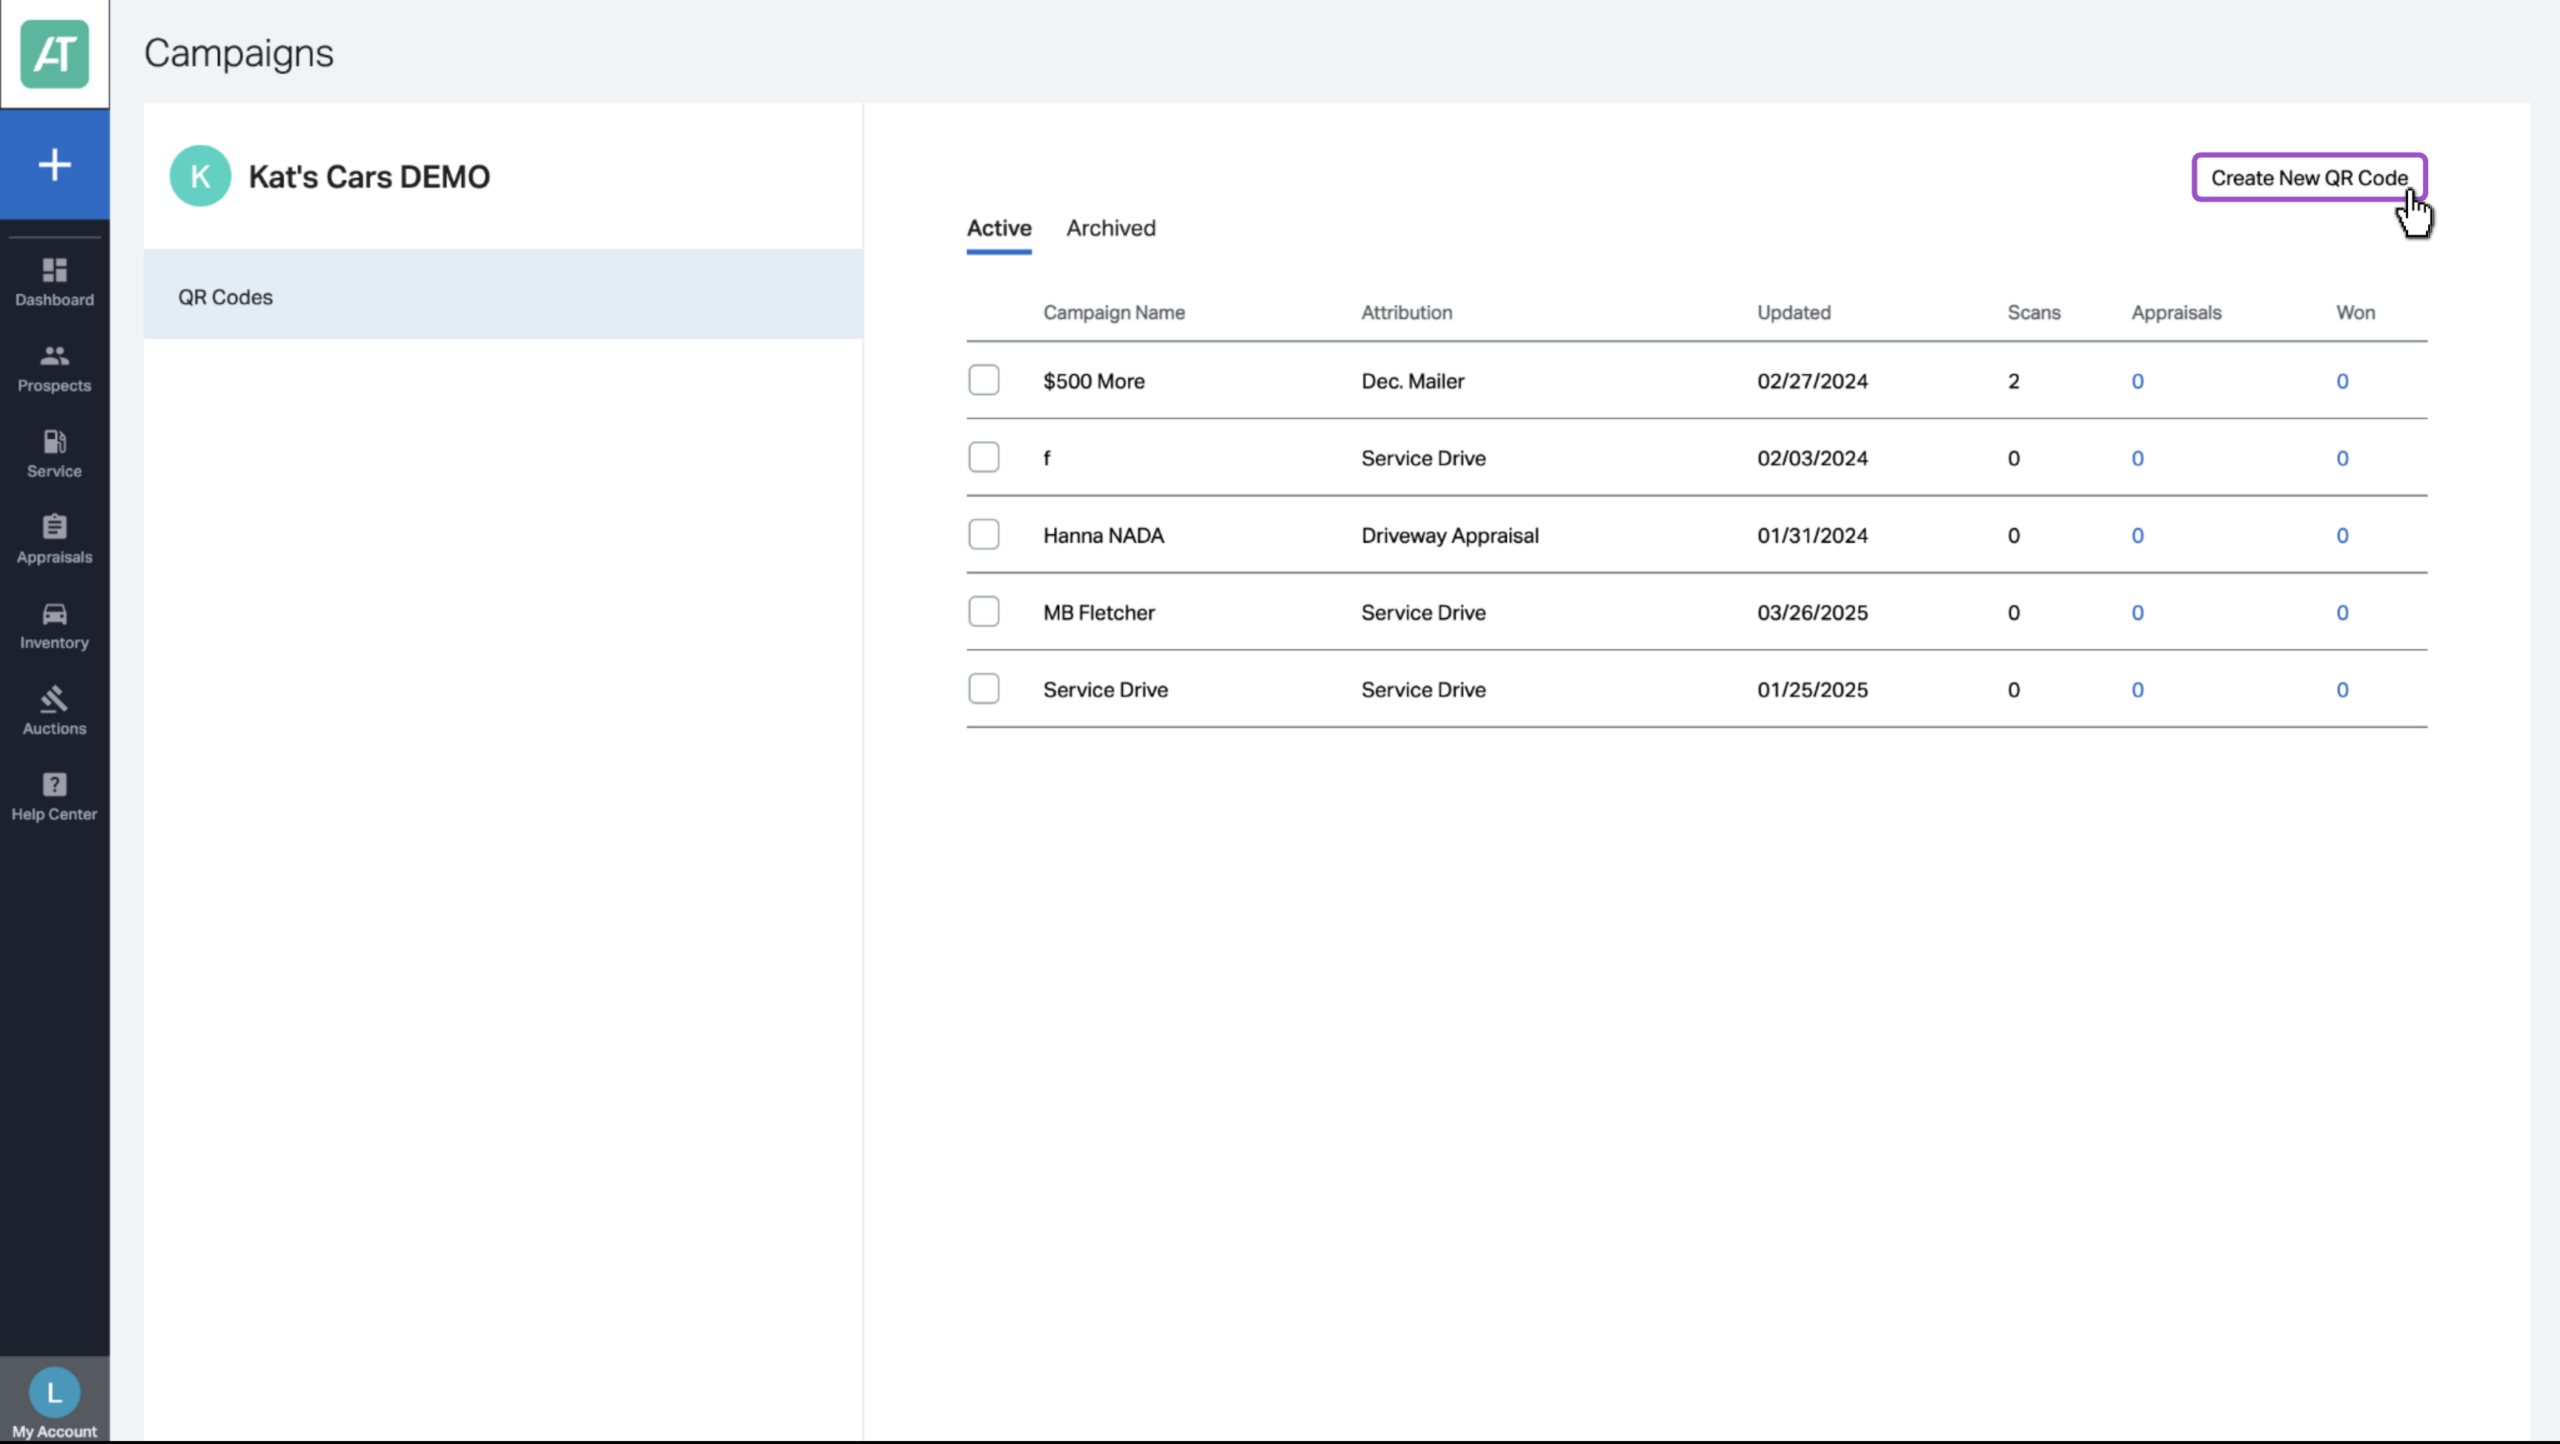Select the Hanna NADA row checkbox
This screenshot has height=1444, width=2560.
click(984, 534)
